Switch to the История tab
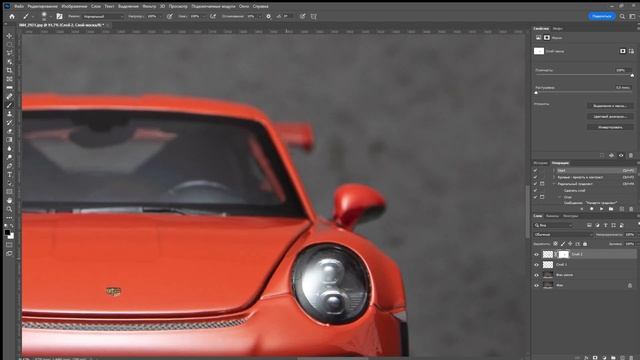The width and height of the screenshot is (640, 360). click(541, 163)
